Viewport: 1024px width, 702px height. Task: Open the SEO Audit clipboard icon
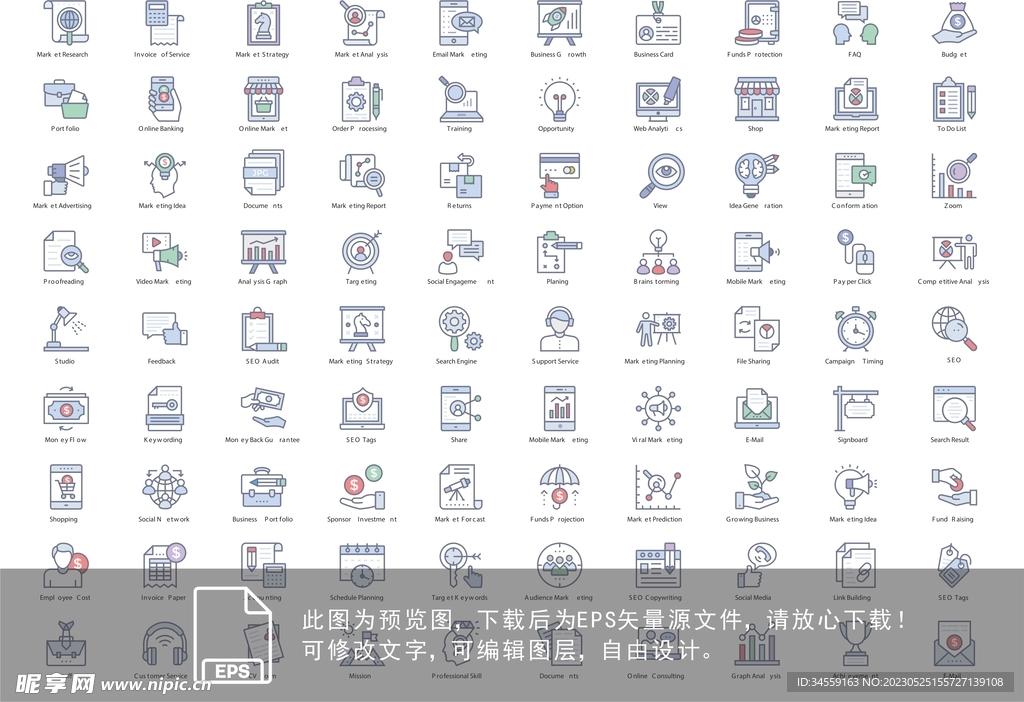pos(262,330)
